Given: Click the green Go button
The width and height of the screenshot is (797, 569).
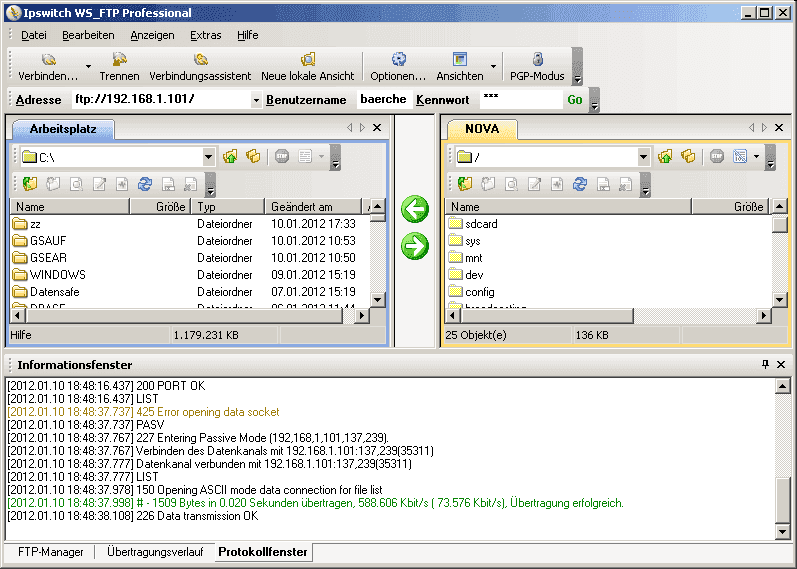Looking at the screenshot, I should pos(575,100).
